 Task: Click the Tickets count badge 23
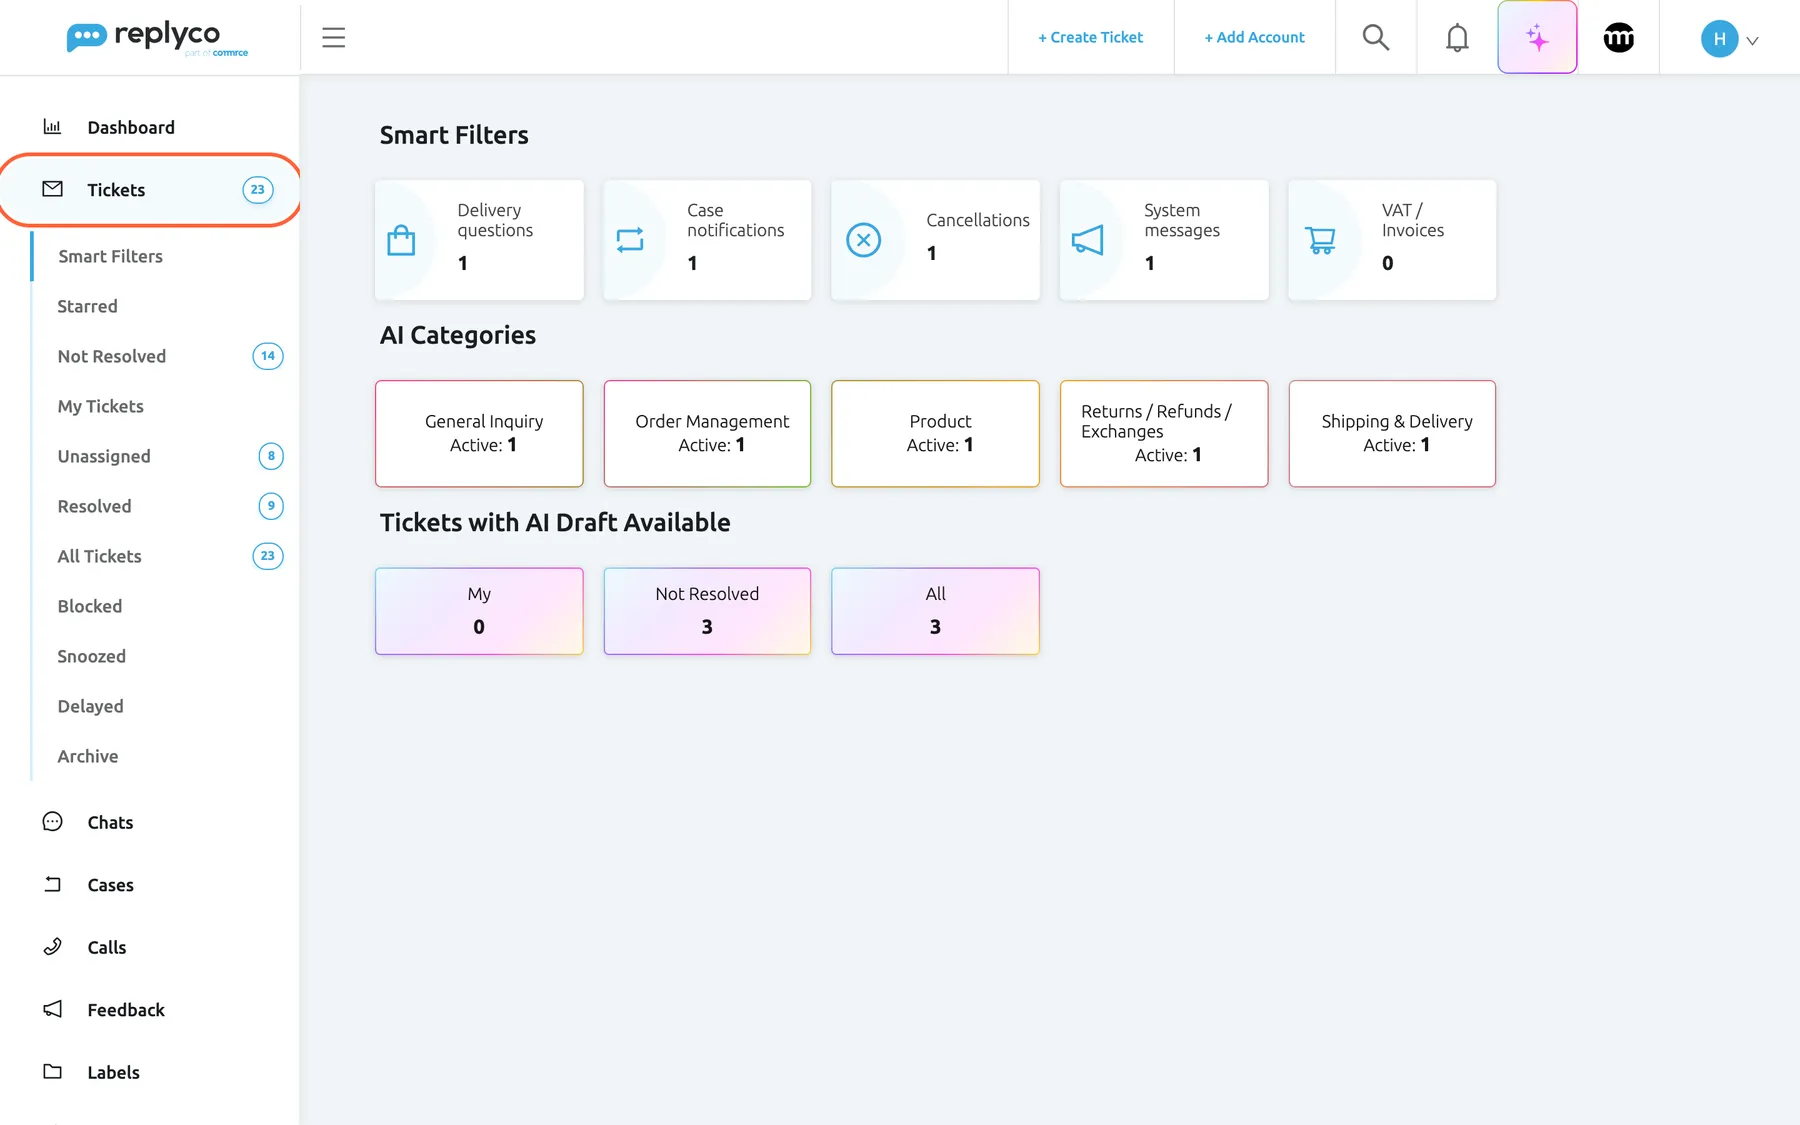click(258, 190)
